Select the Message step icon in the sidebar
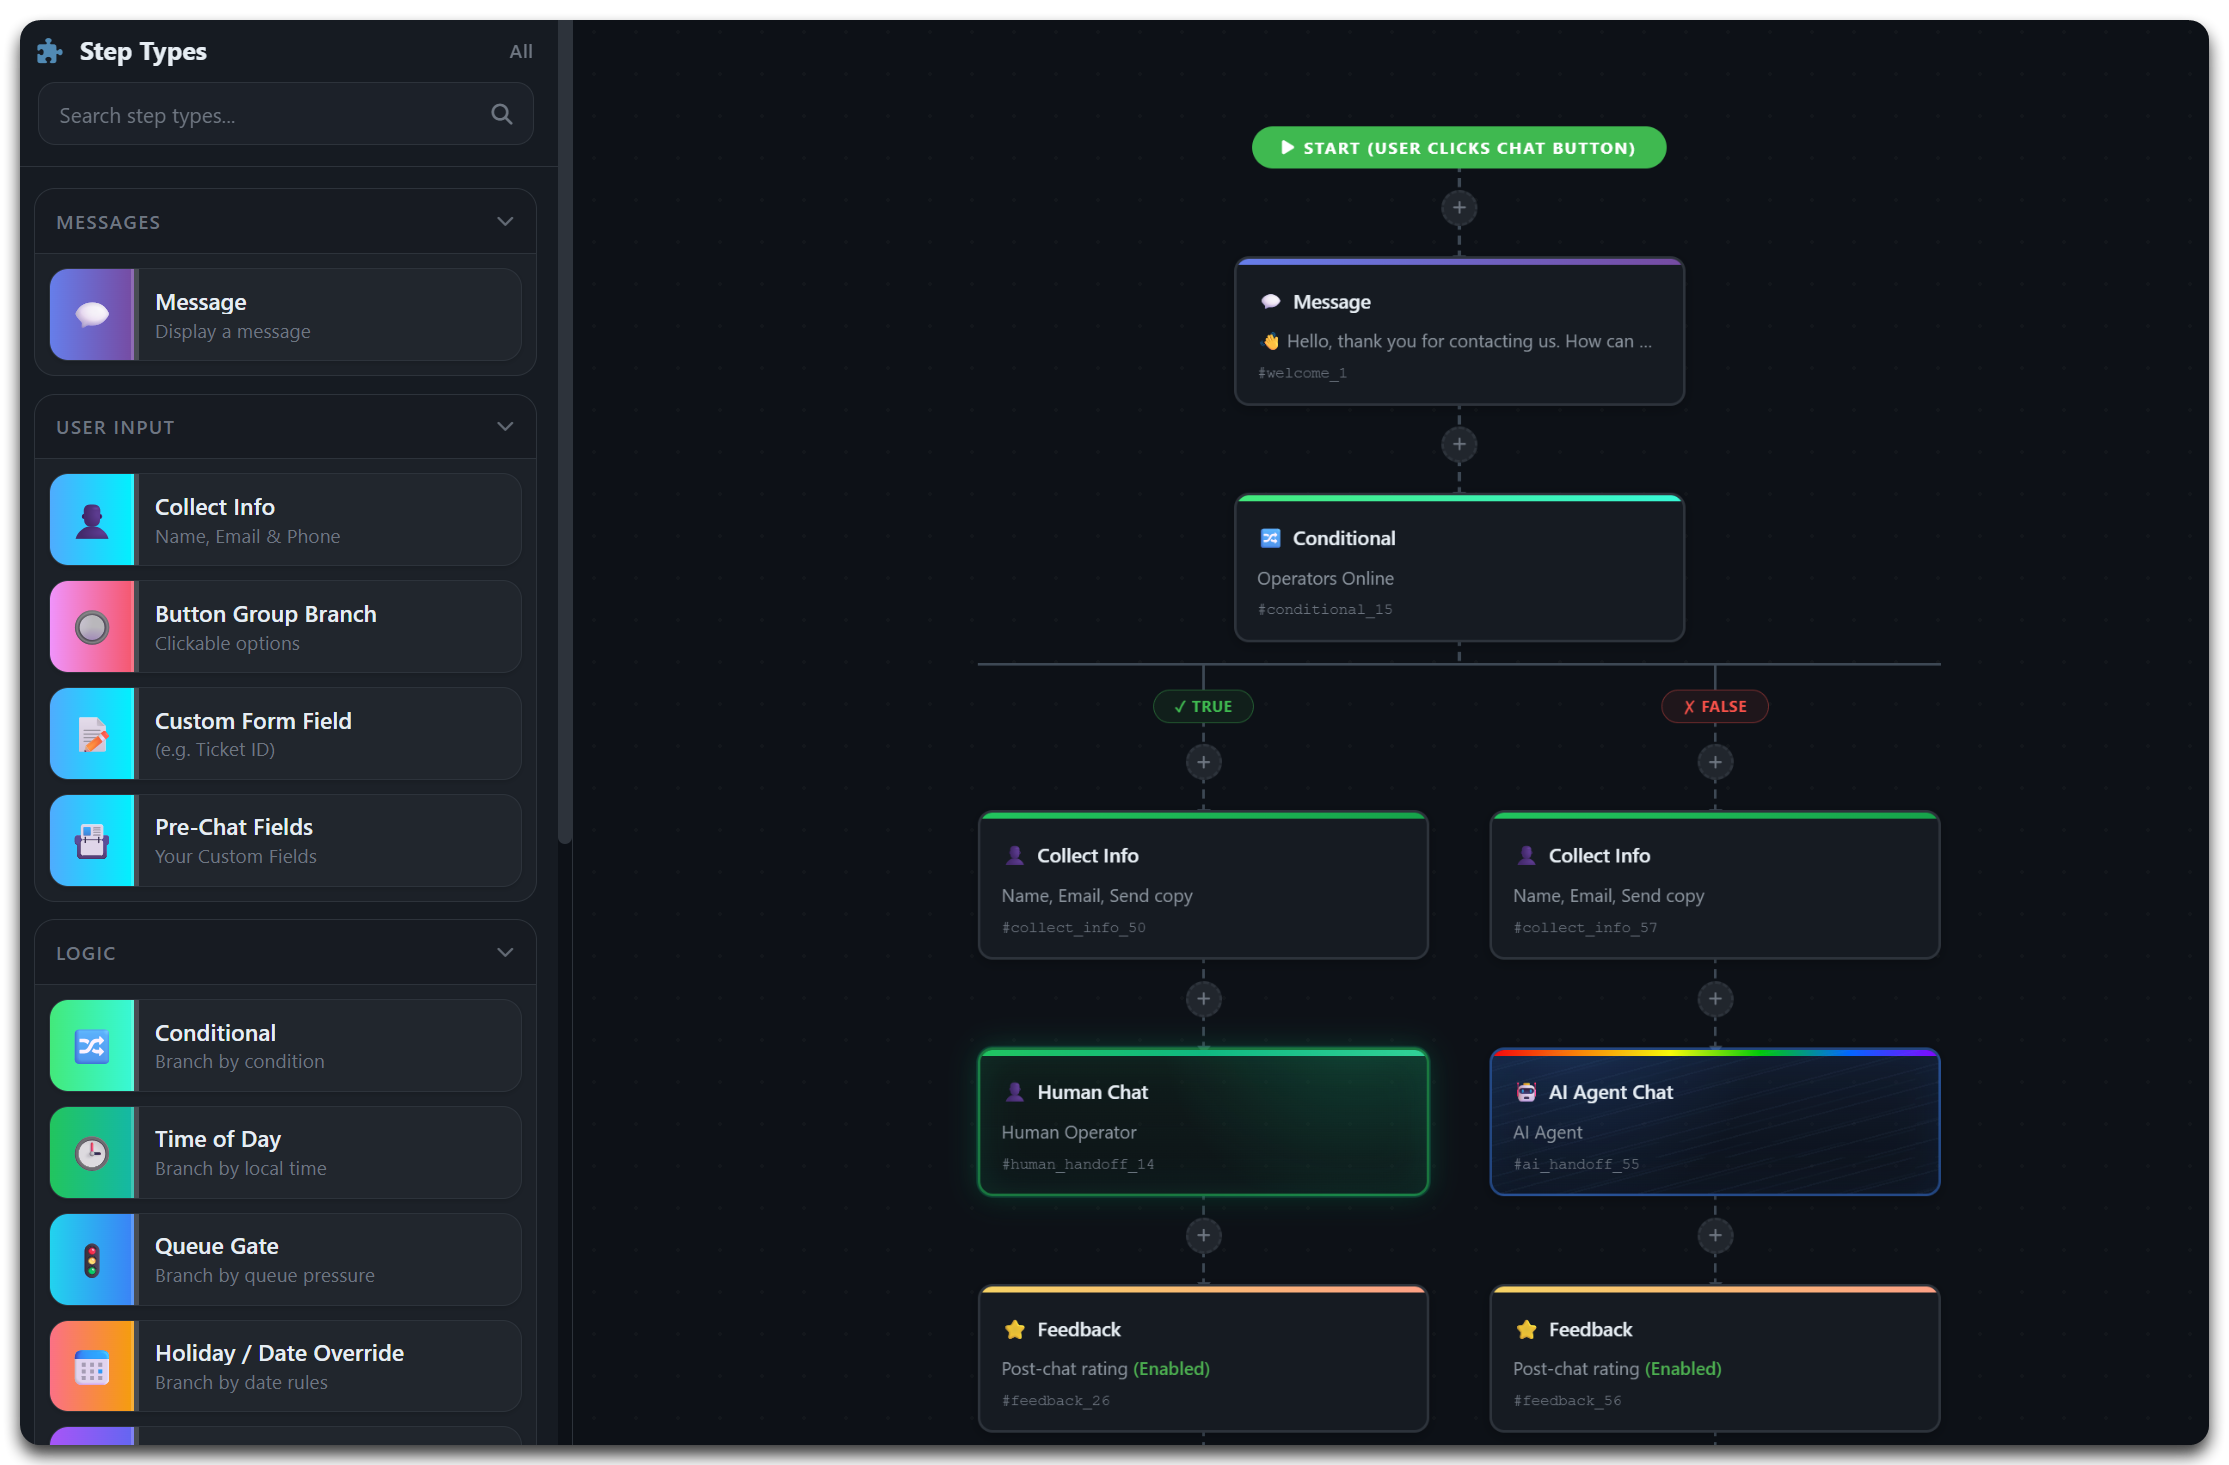Viewport: 2229px width, 1465px height. click(x=92, y=314)
